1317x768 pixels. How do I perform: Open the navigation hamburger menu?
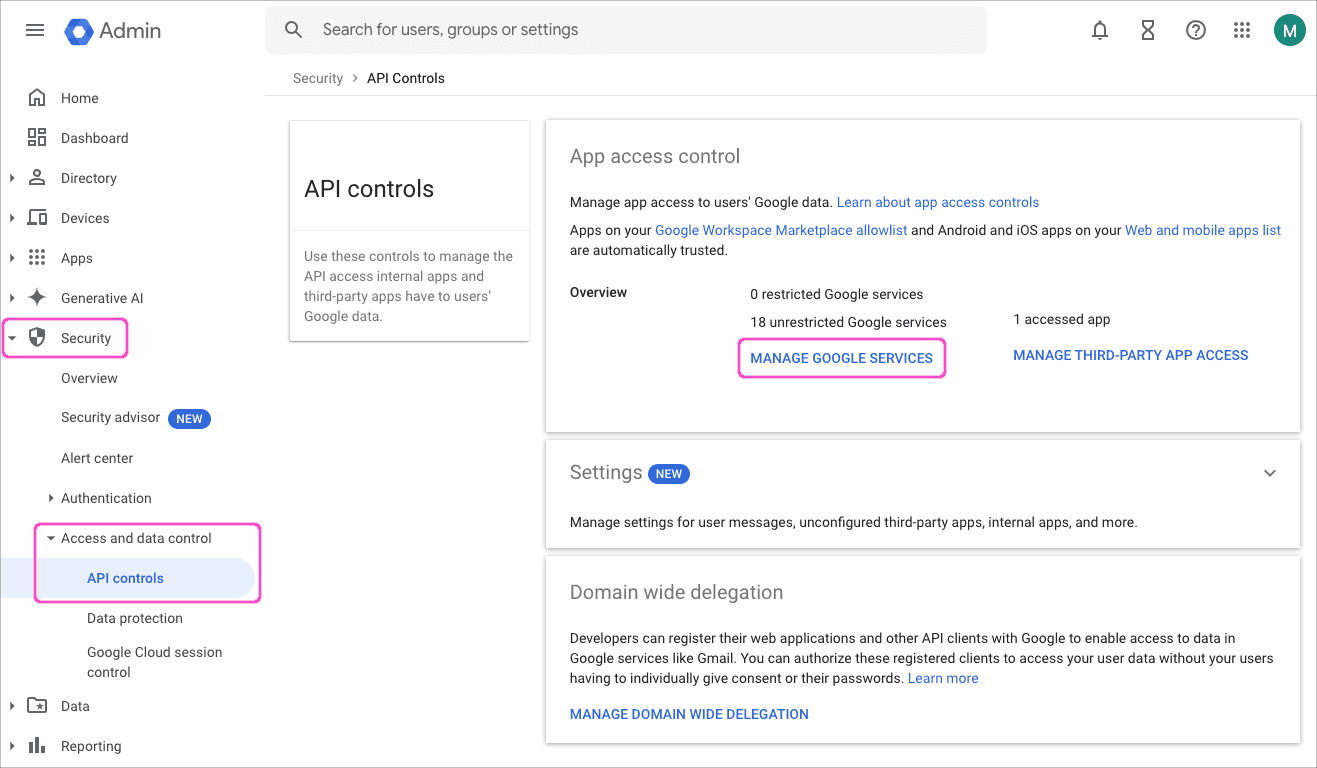pos(35,30)
